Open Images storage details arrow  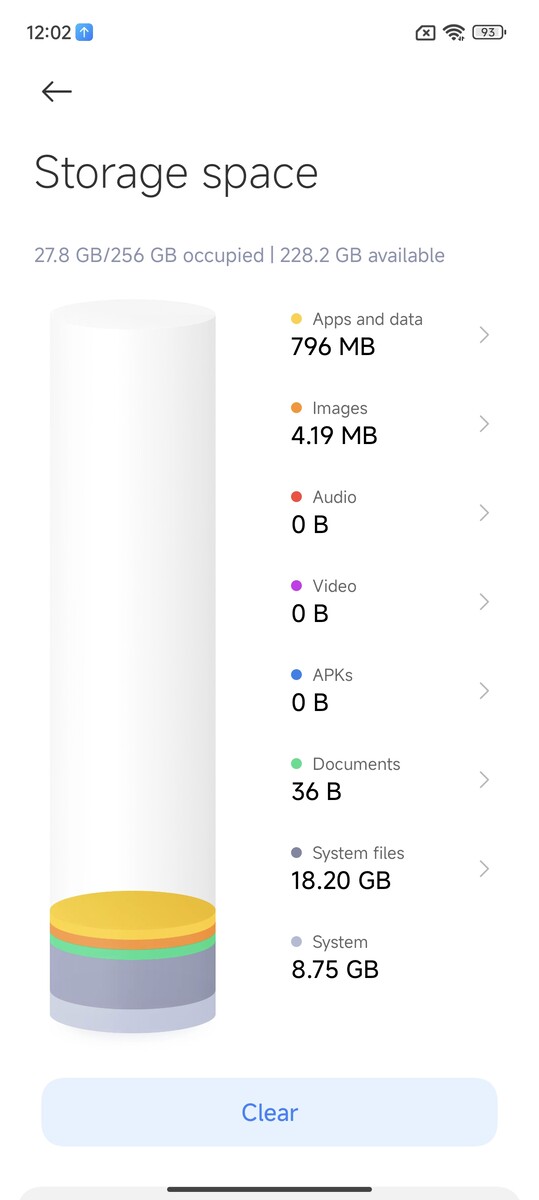(484, 424)
